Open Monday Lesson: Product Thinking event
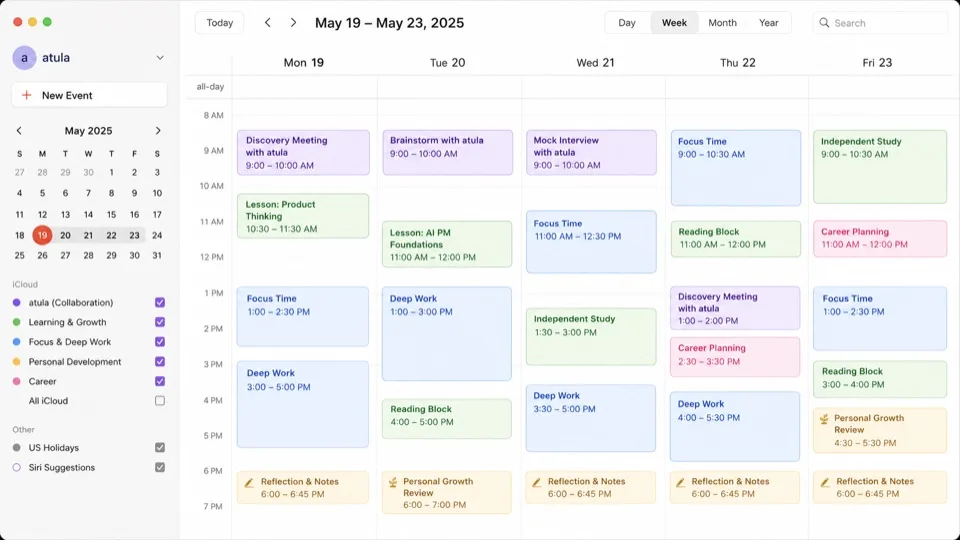Screen dimensions: 960x540 coord(303,216)
